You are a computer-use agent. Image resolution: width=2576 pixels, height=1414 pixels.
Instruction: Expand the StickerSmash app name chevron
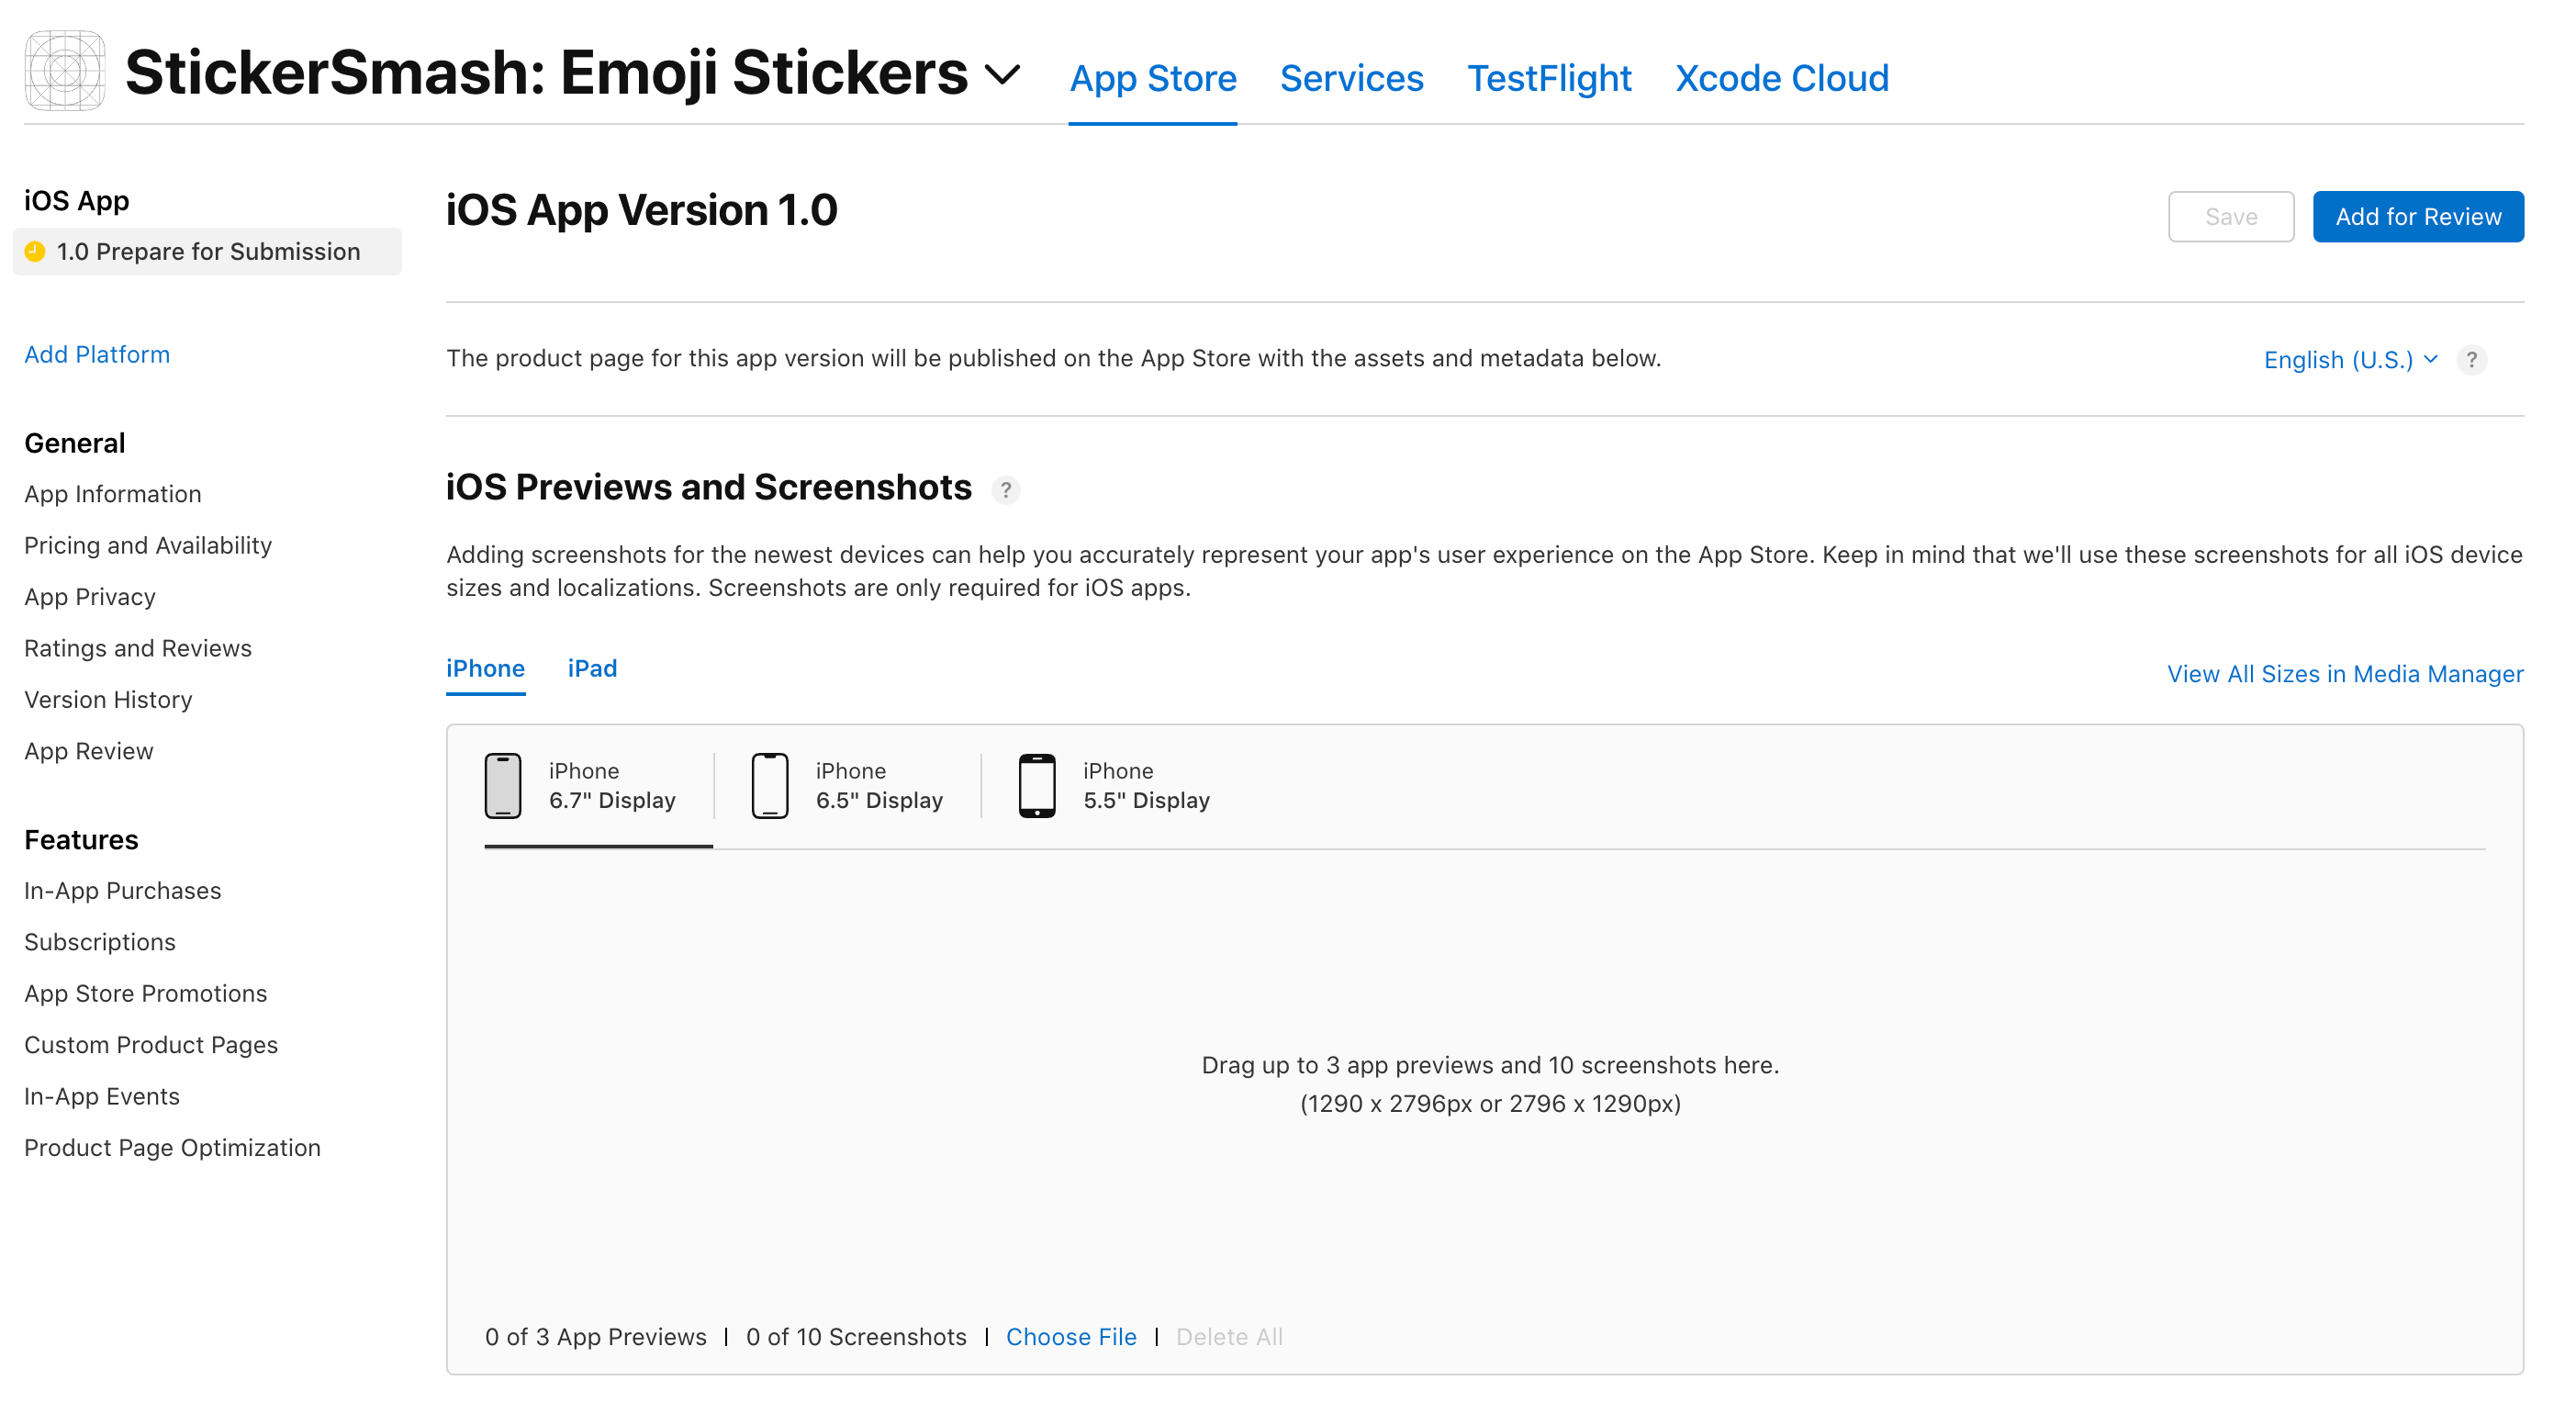click(x=1002, y=74)
